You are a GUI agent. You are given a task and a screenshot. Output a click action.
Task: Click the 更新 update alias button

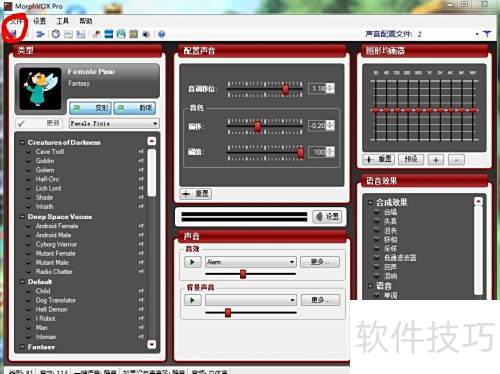click(x=39, y=123)
